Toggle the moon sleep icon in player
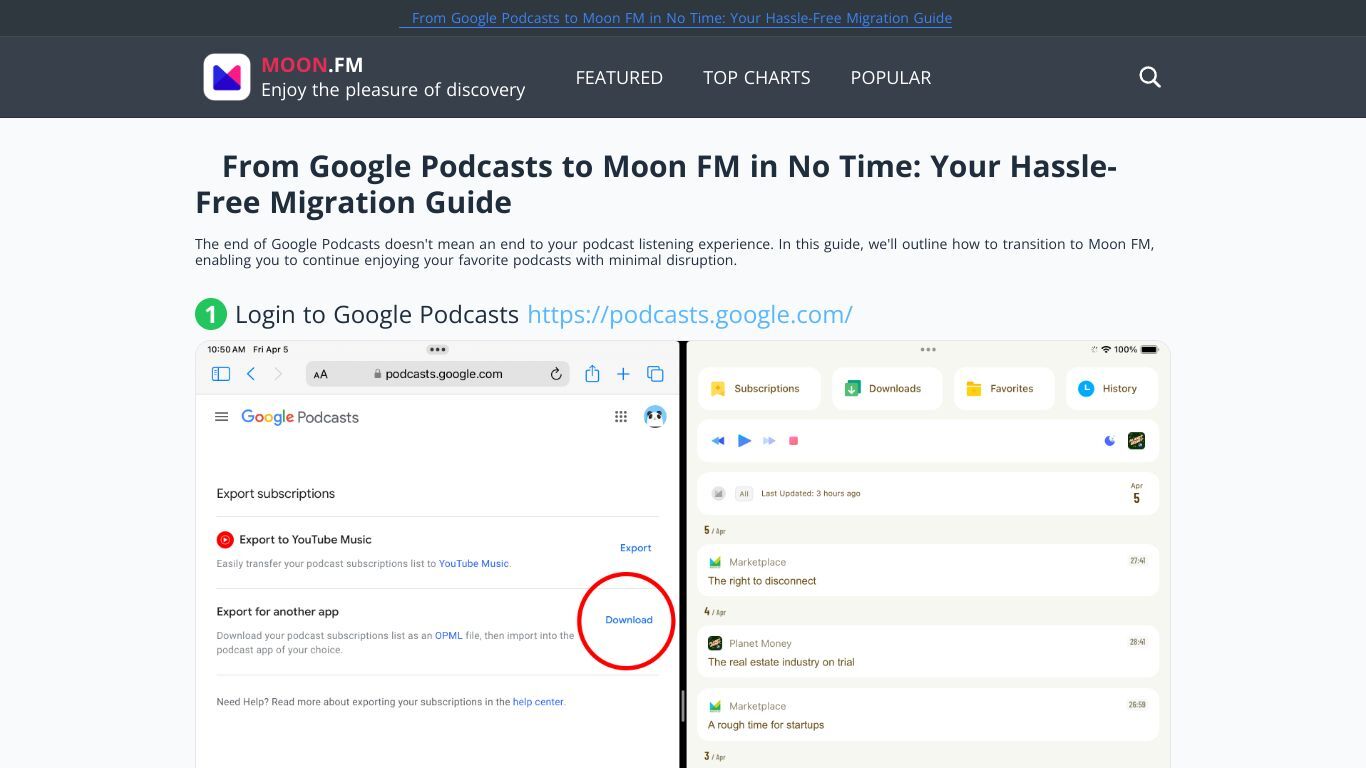 [x=1110, y=441]
